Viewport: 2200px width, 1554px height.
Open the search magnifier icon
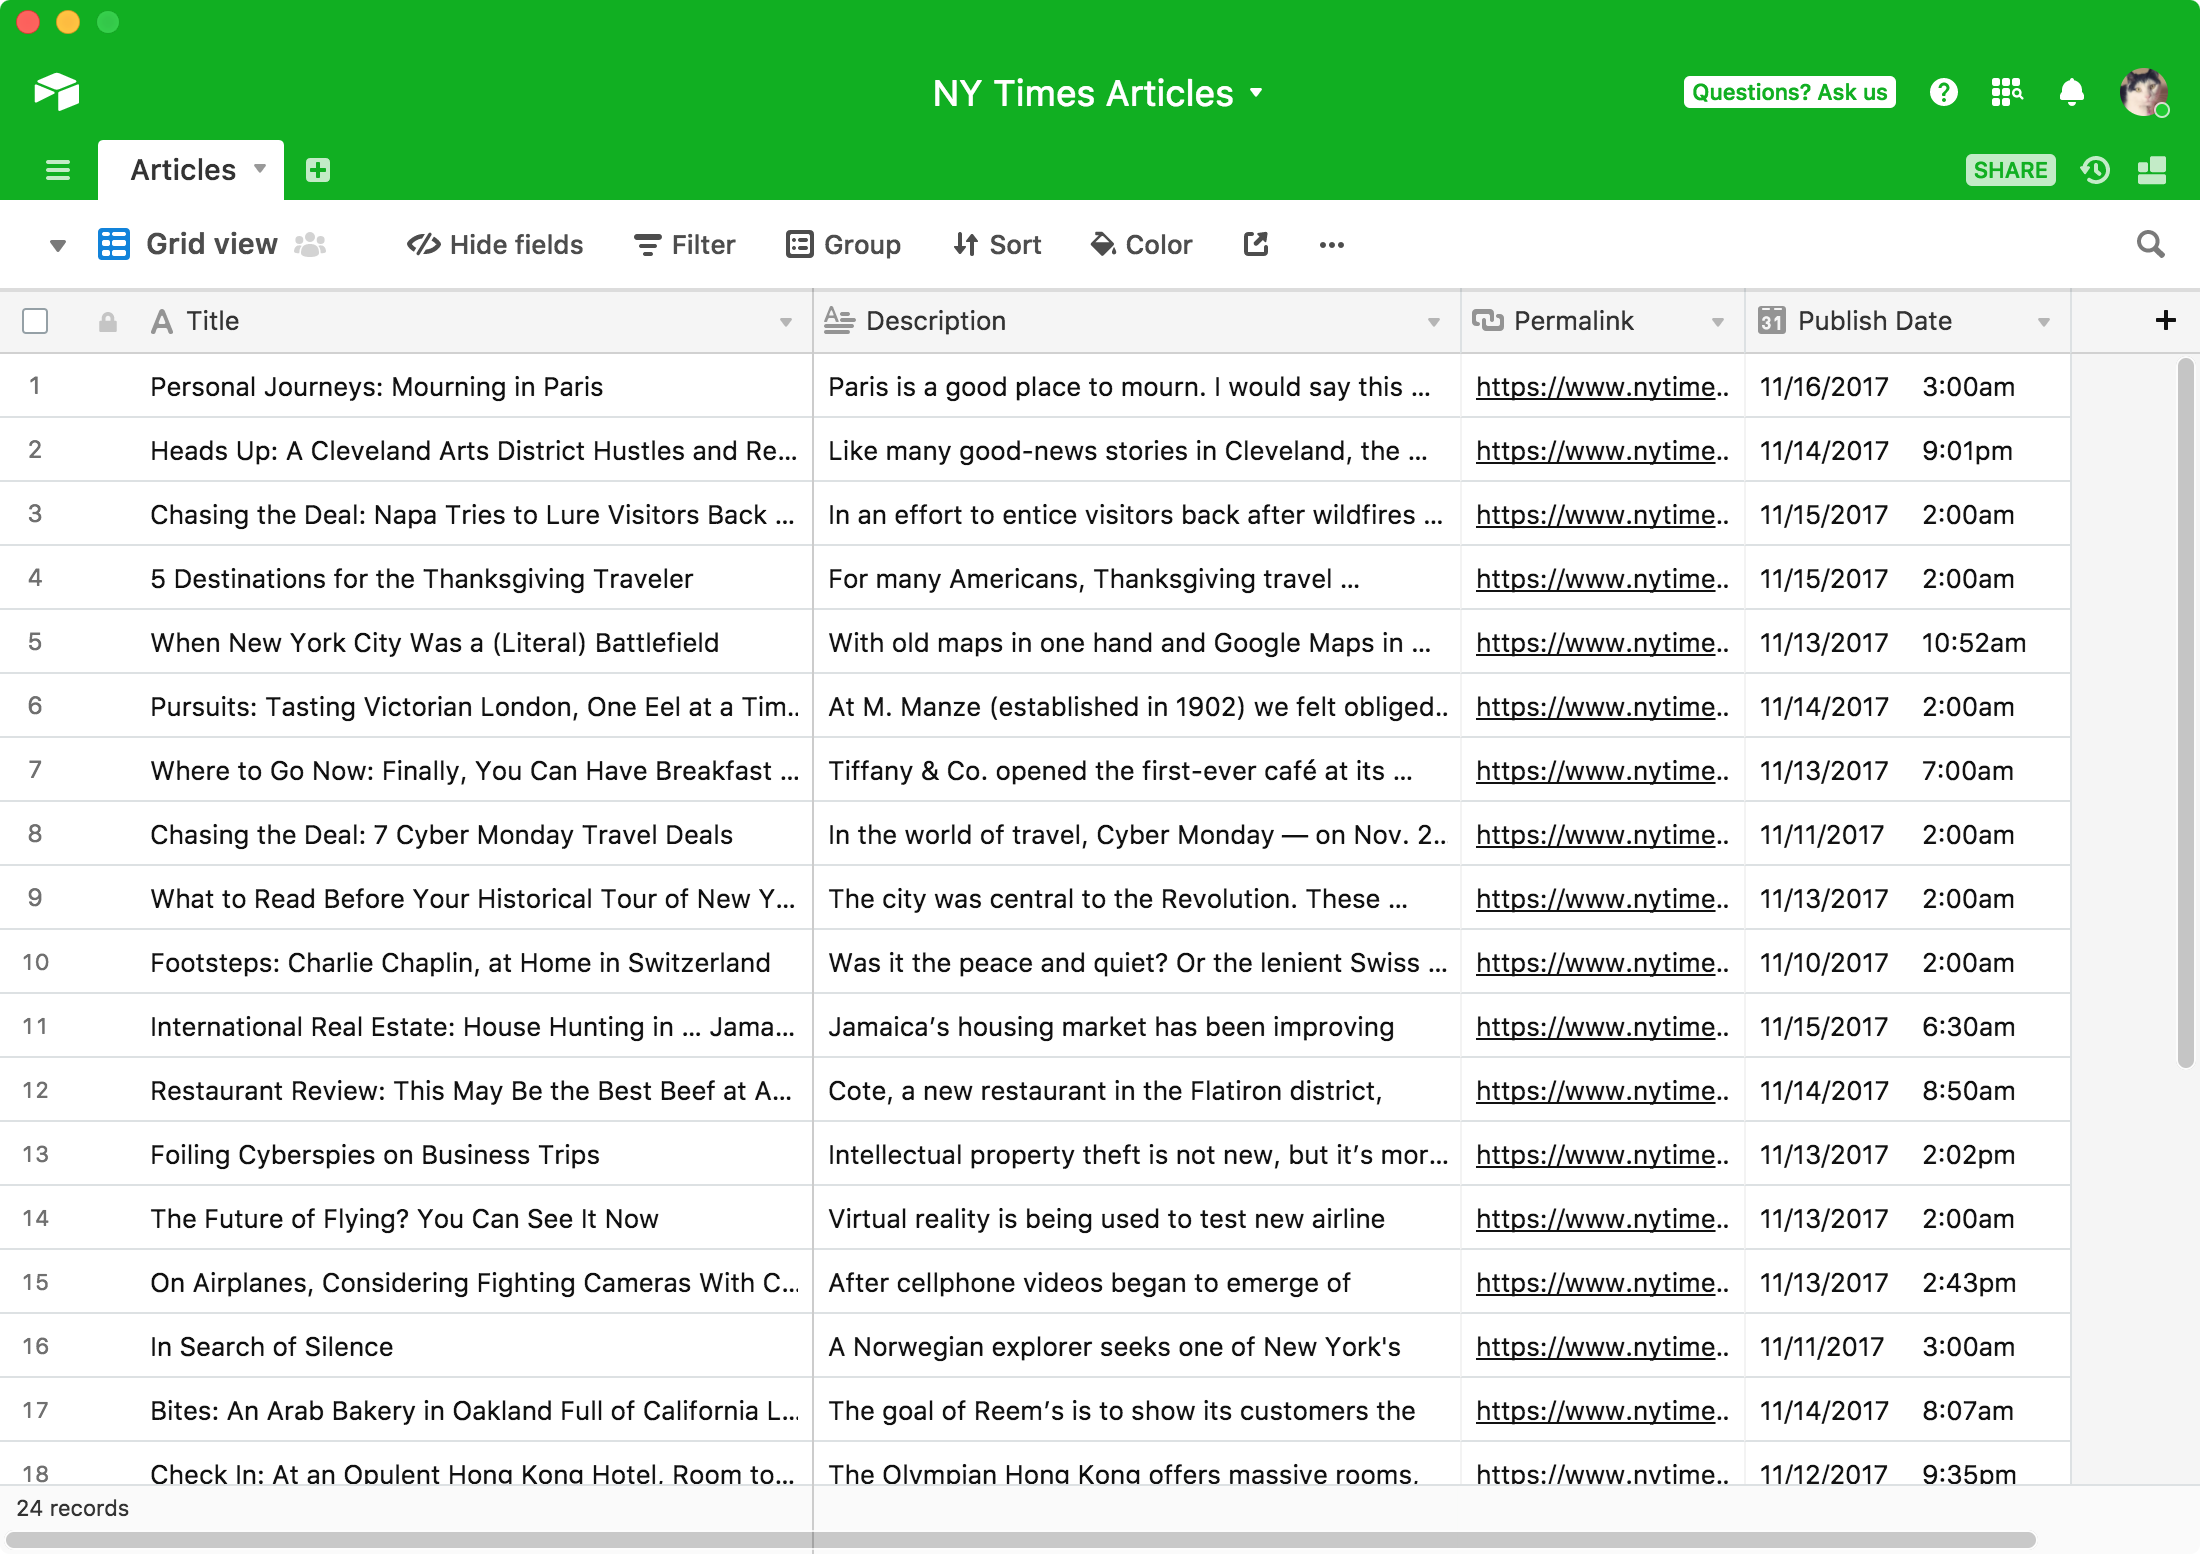(2150, 244)
